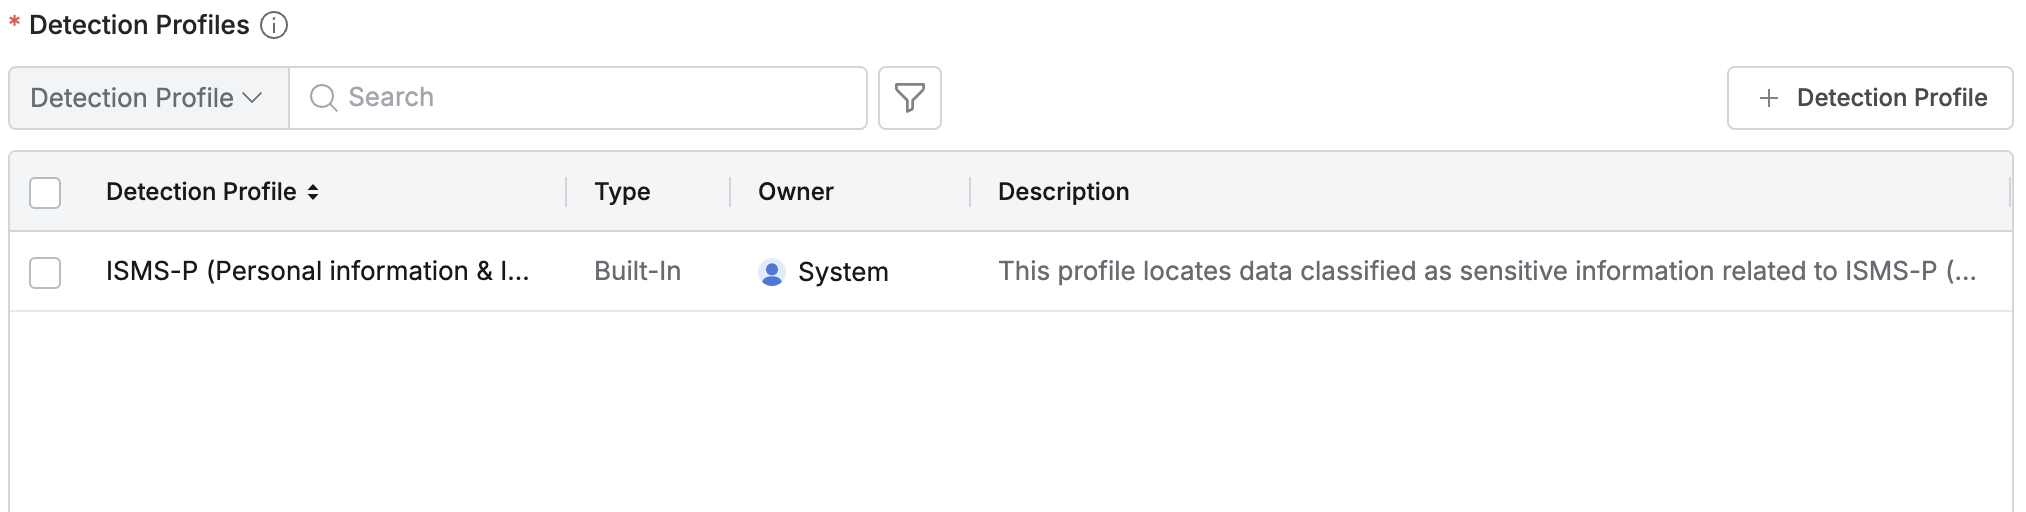Image resolution: width=2026 pixels, height=512 pixels.
Task: Click the System owner avatar icon
Action: tap(771, 272)
